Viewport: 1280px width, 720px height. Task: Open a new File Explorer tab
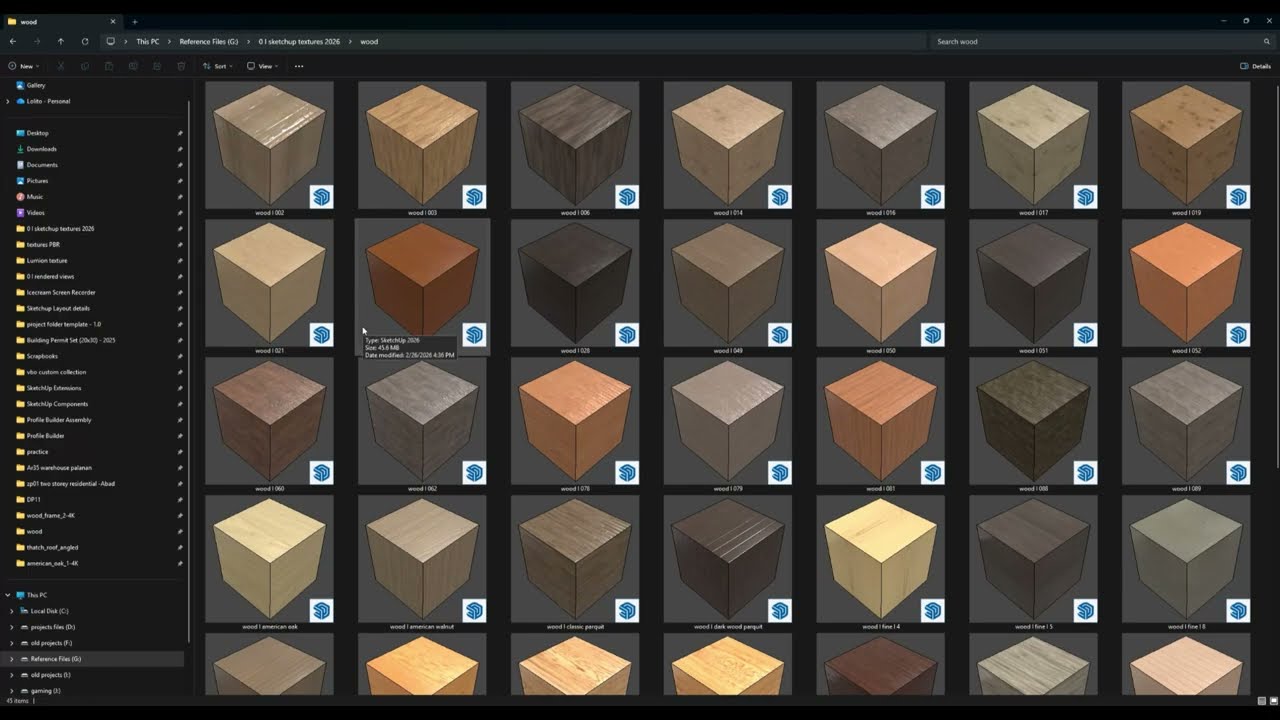pyautogui.click(x=135, y=21)
